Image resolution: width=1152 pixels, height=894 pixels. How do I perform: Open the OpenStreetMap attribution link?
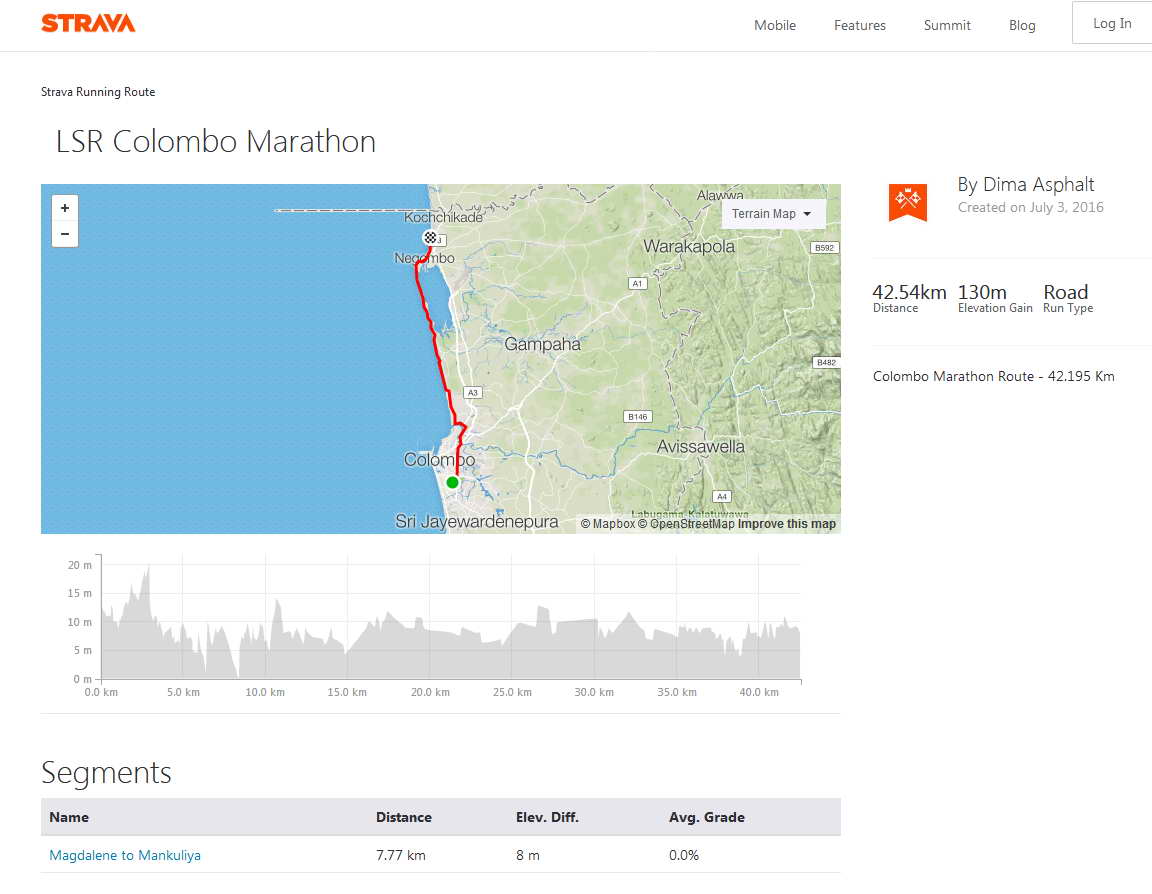coord(685,524)
